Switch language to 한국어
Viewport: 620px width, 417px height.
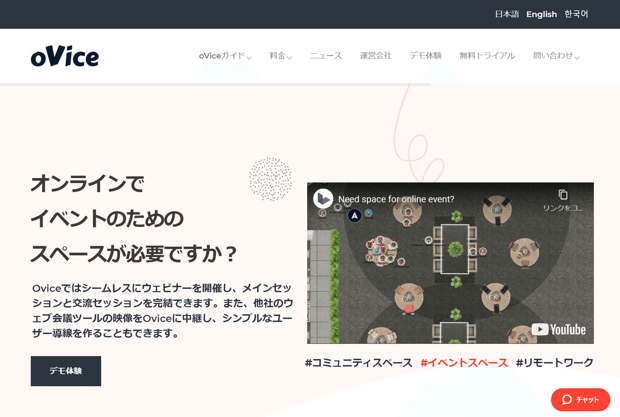tap(576, 14)
